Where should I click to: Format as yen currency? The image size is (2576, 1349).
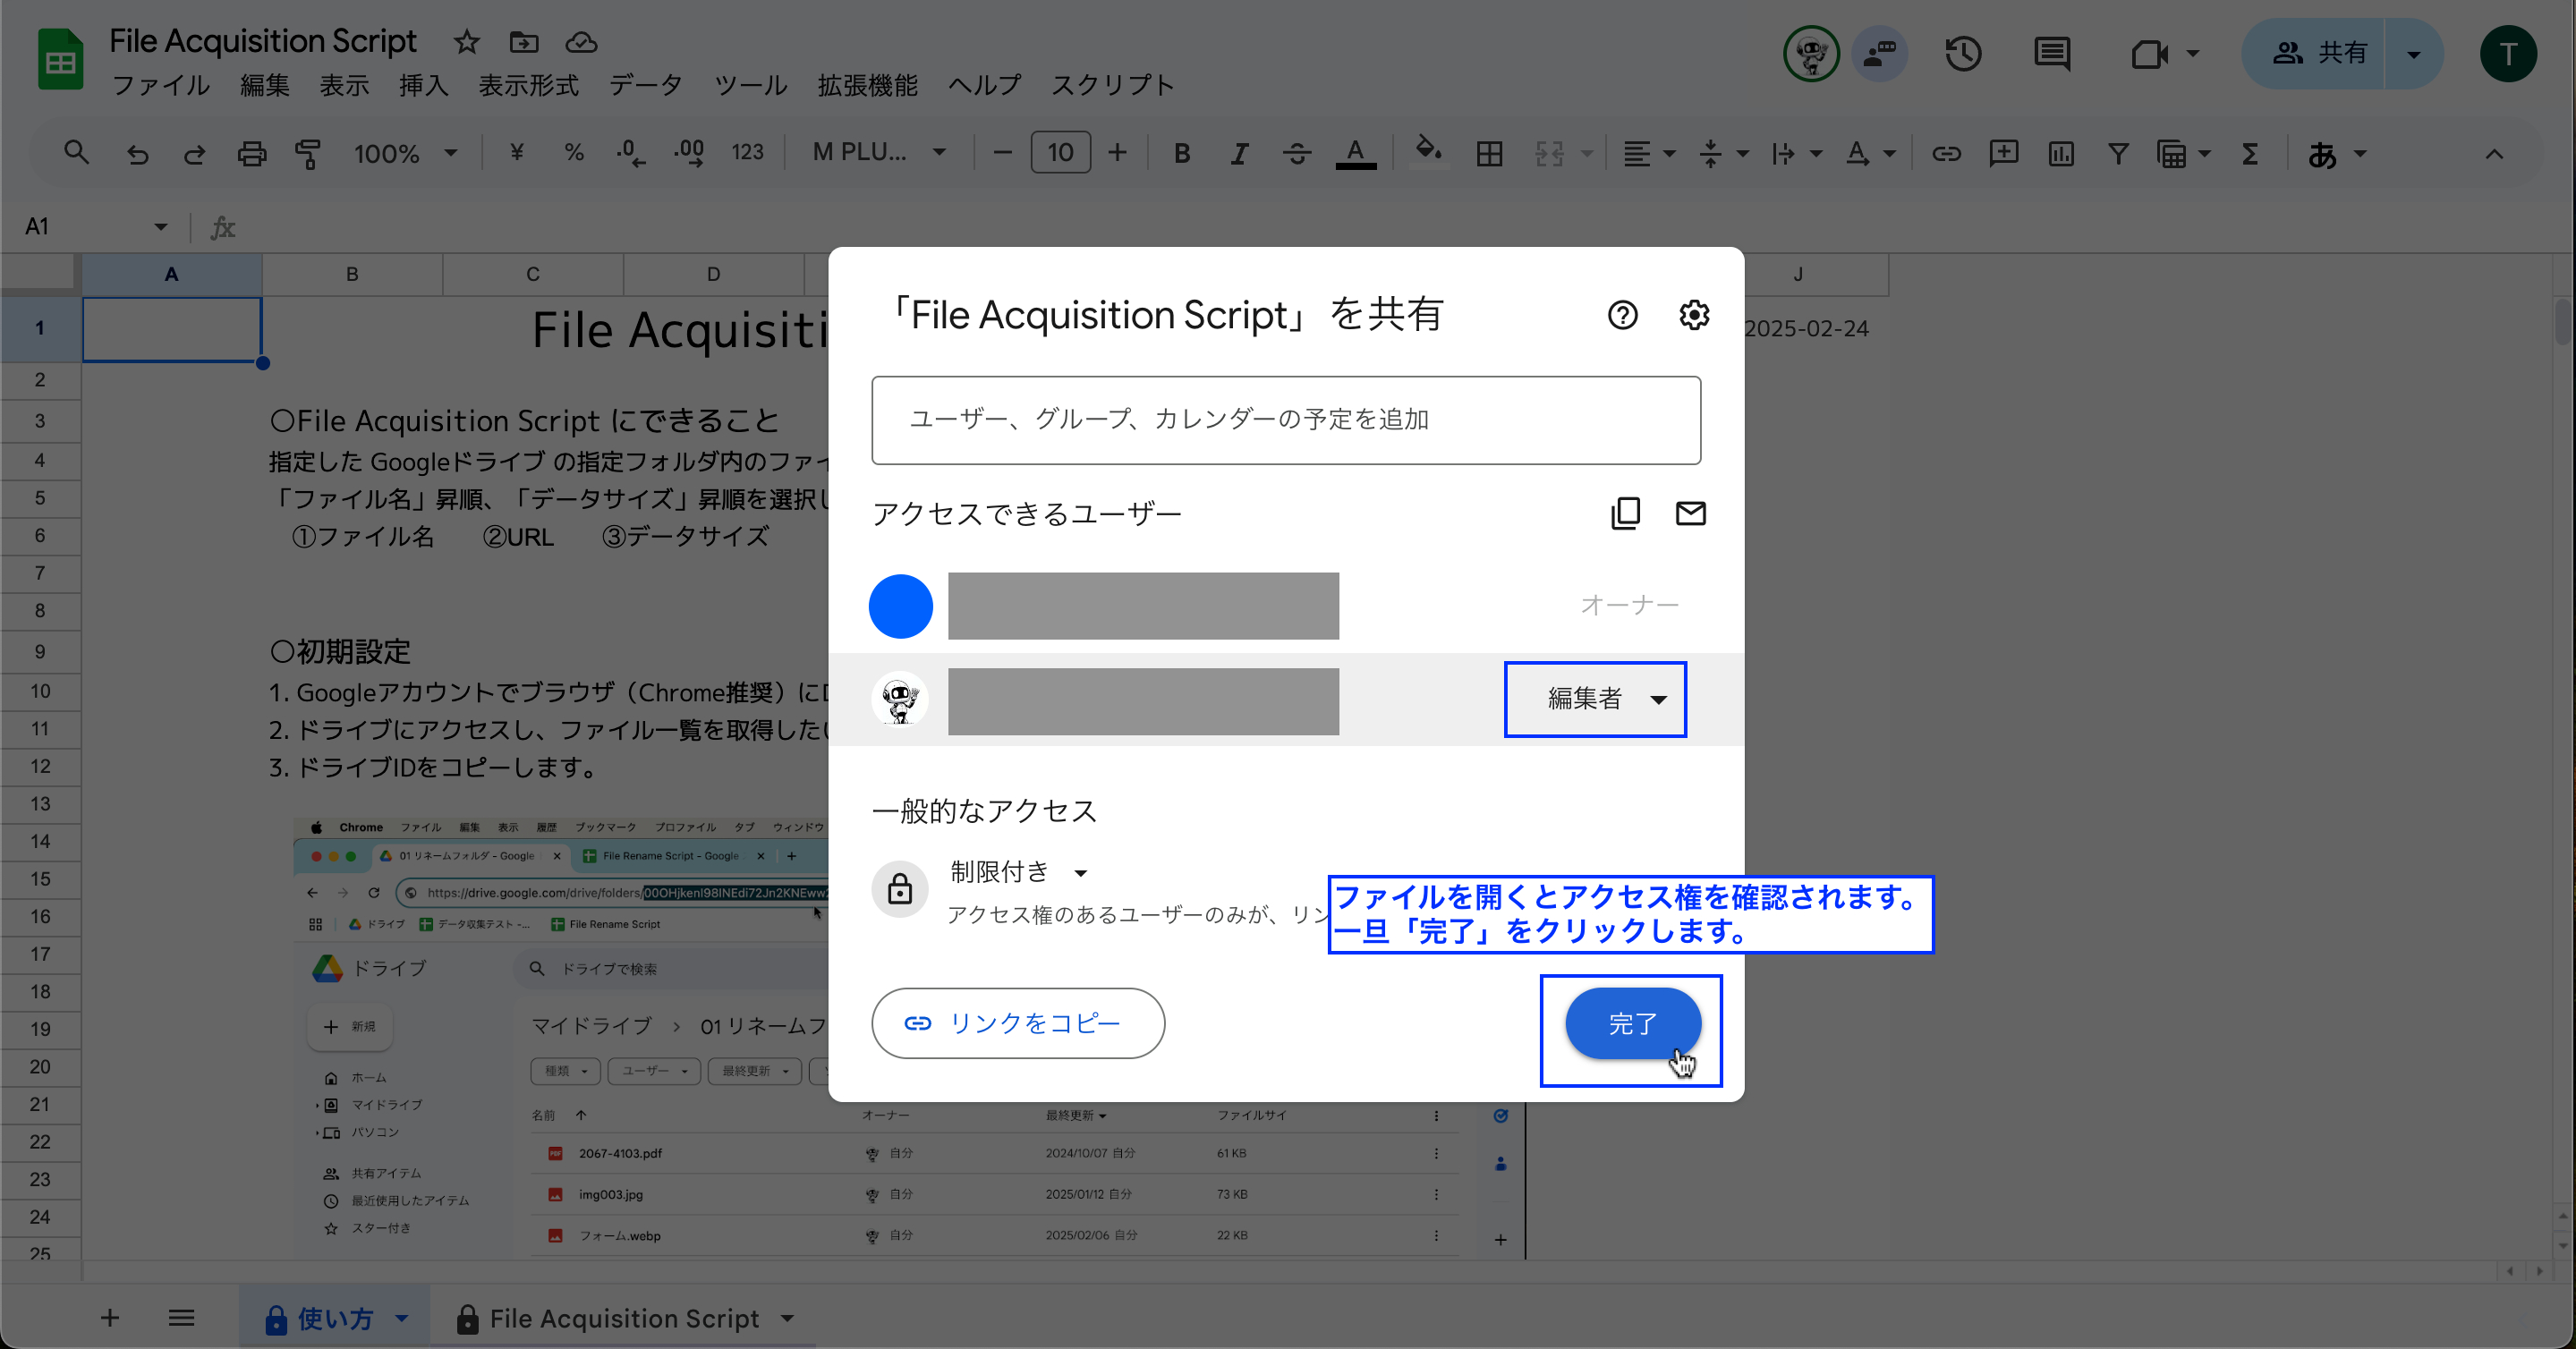tap(516, 153)
